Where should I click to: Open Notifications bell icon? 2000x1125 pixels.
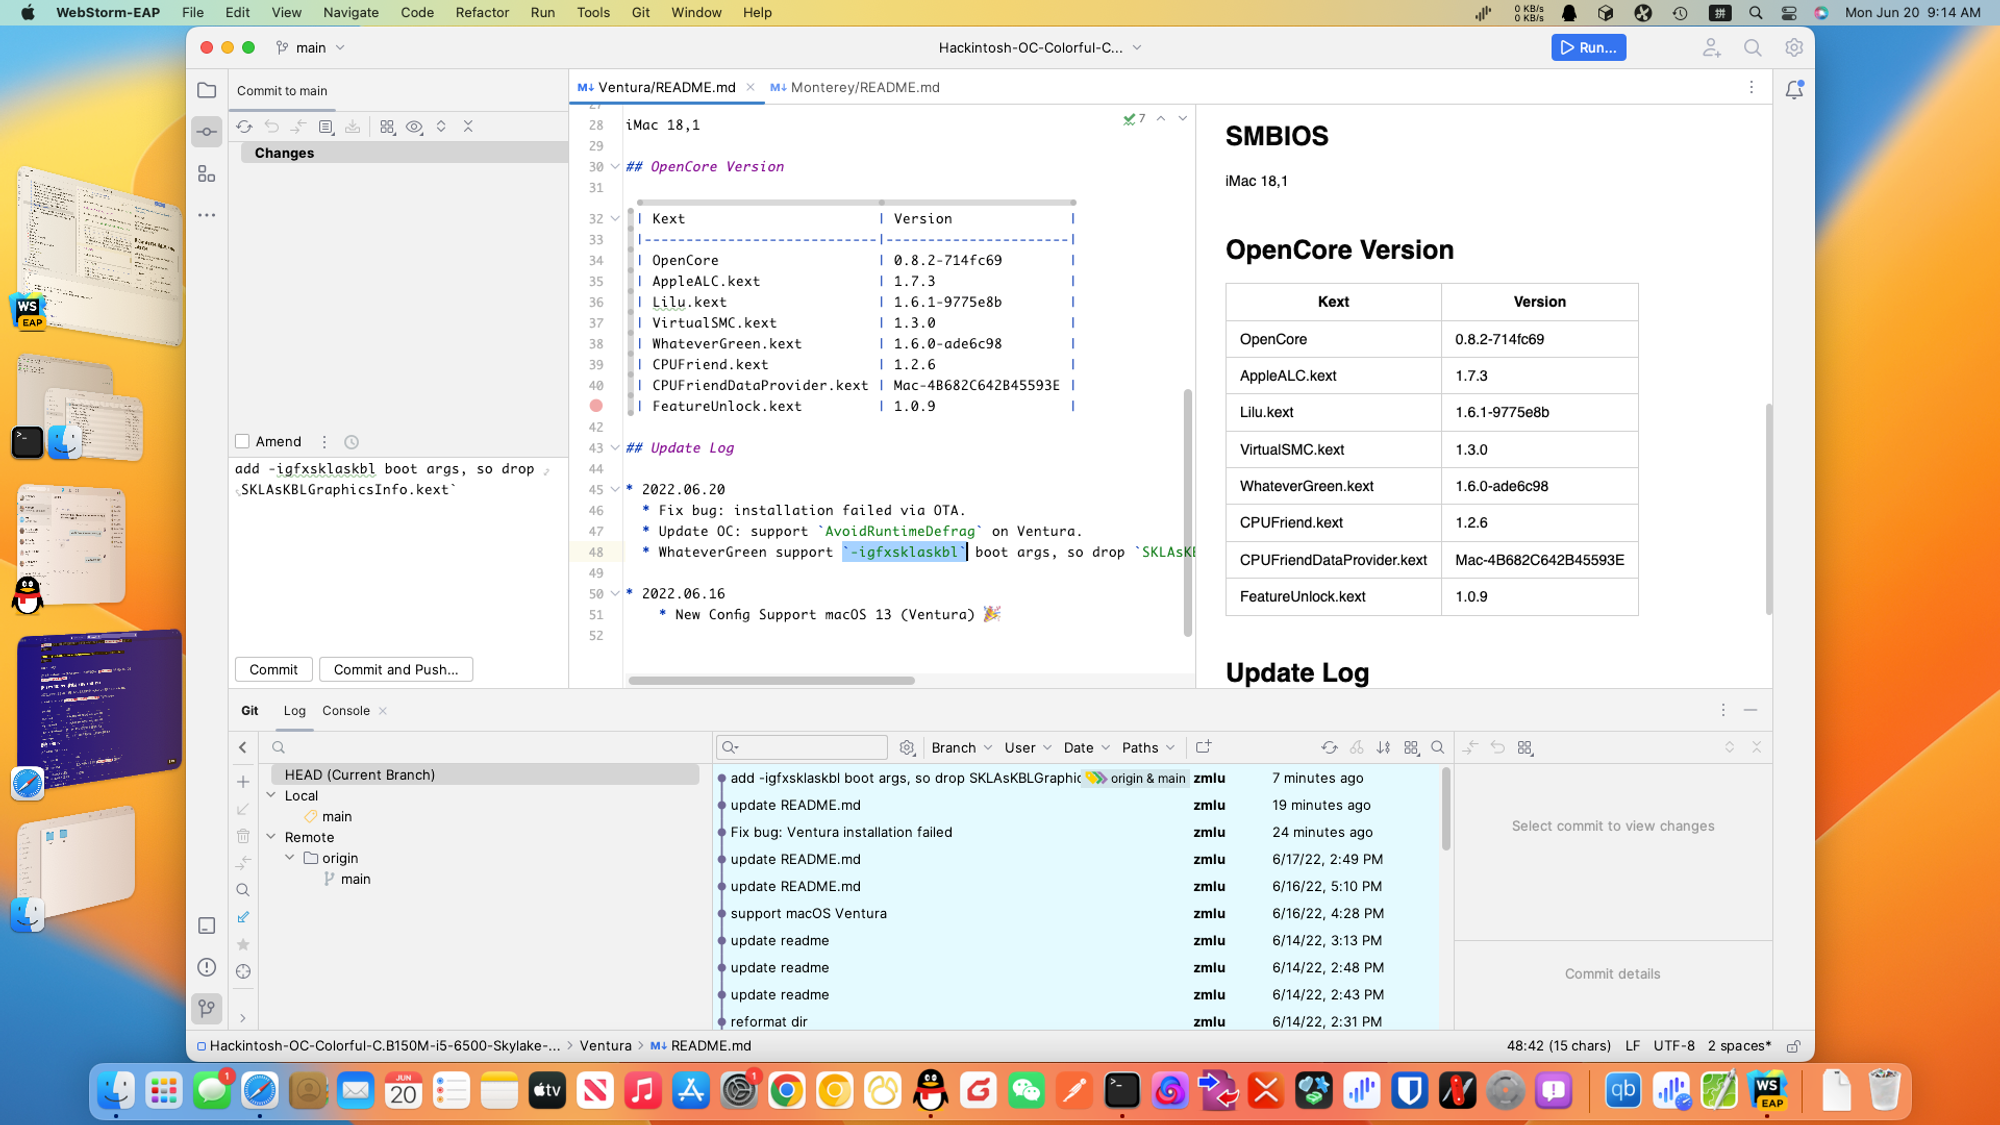(x=1794, y=90)
